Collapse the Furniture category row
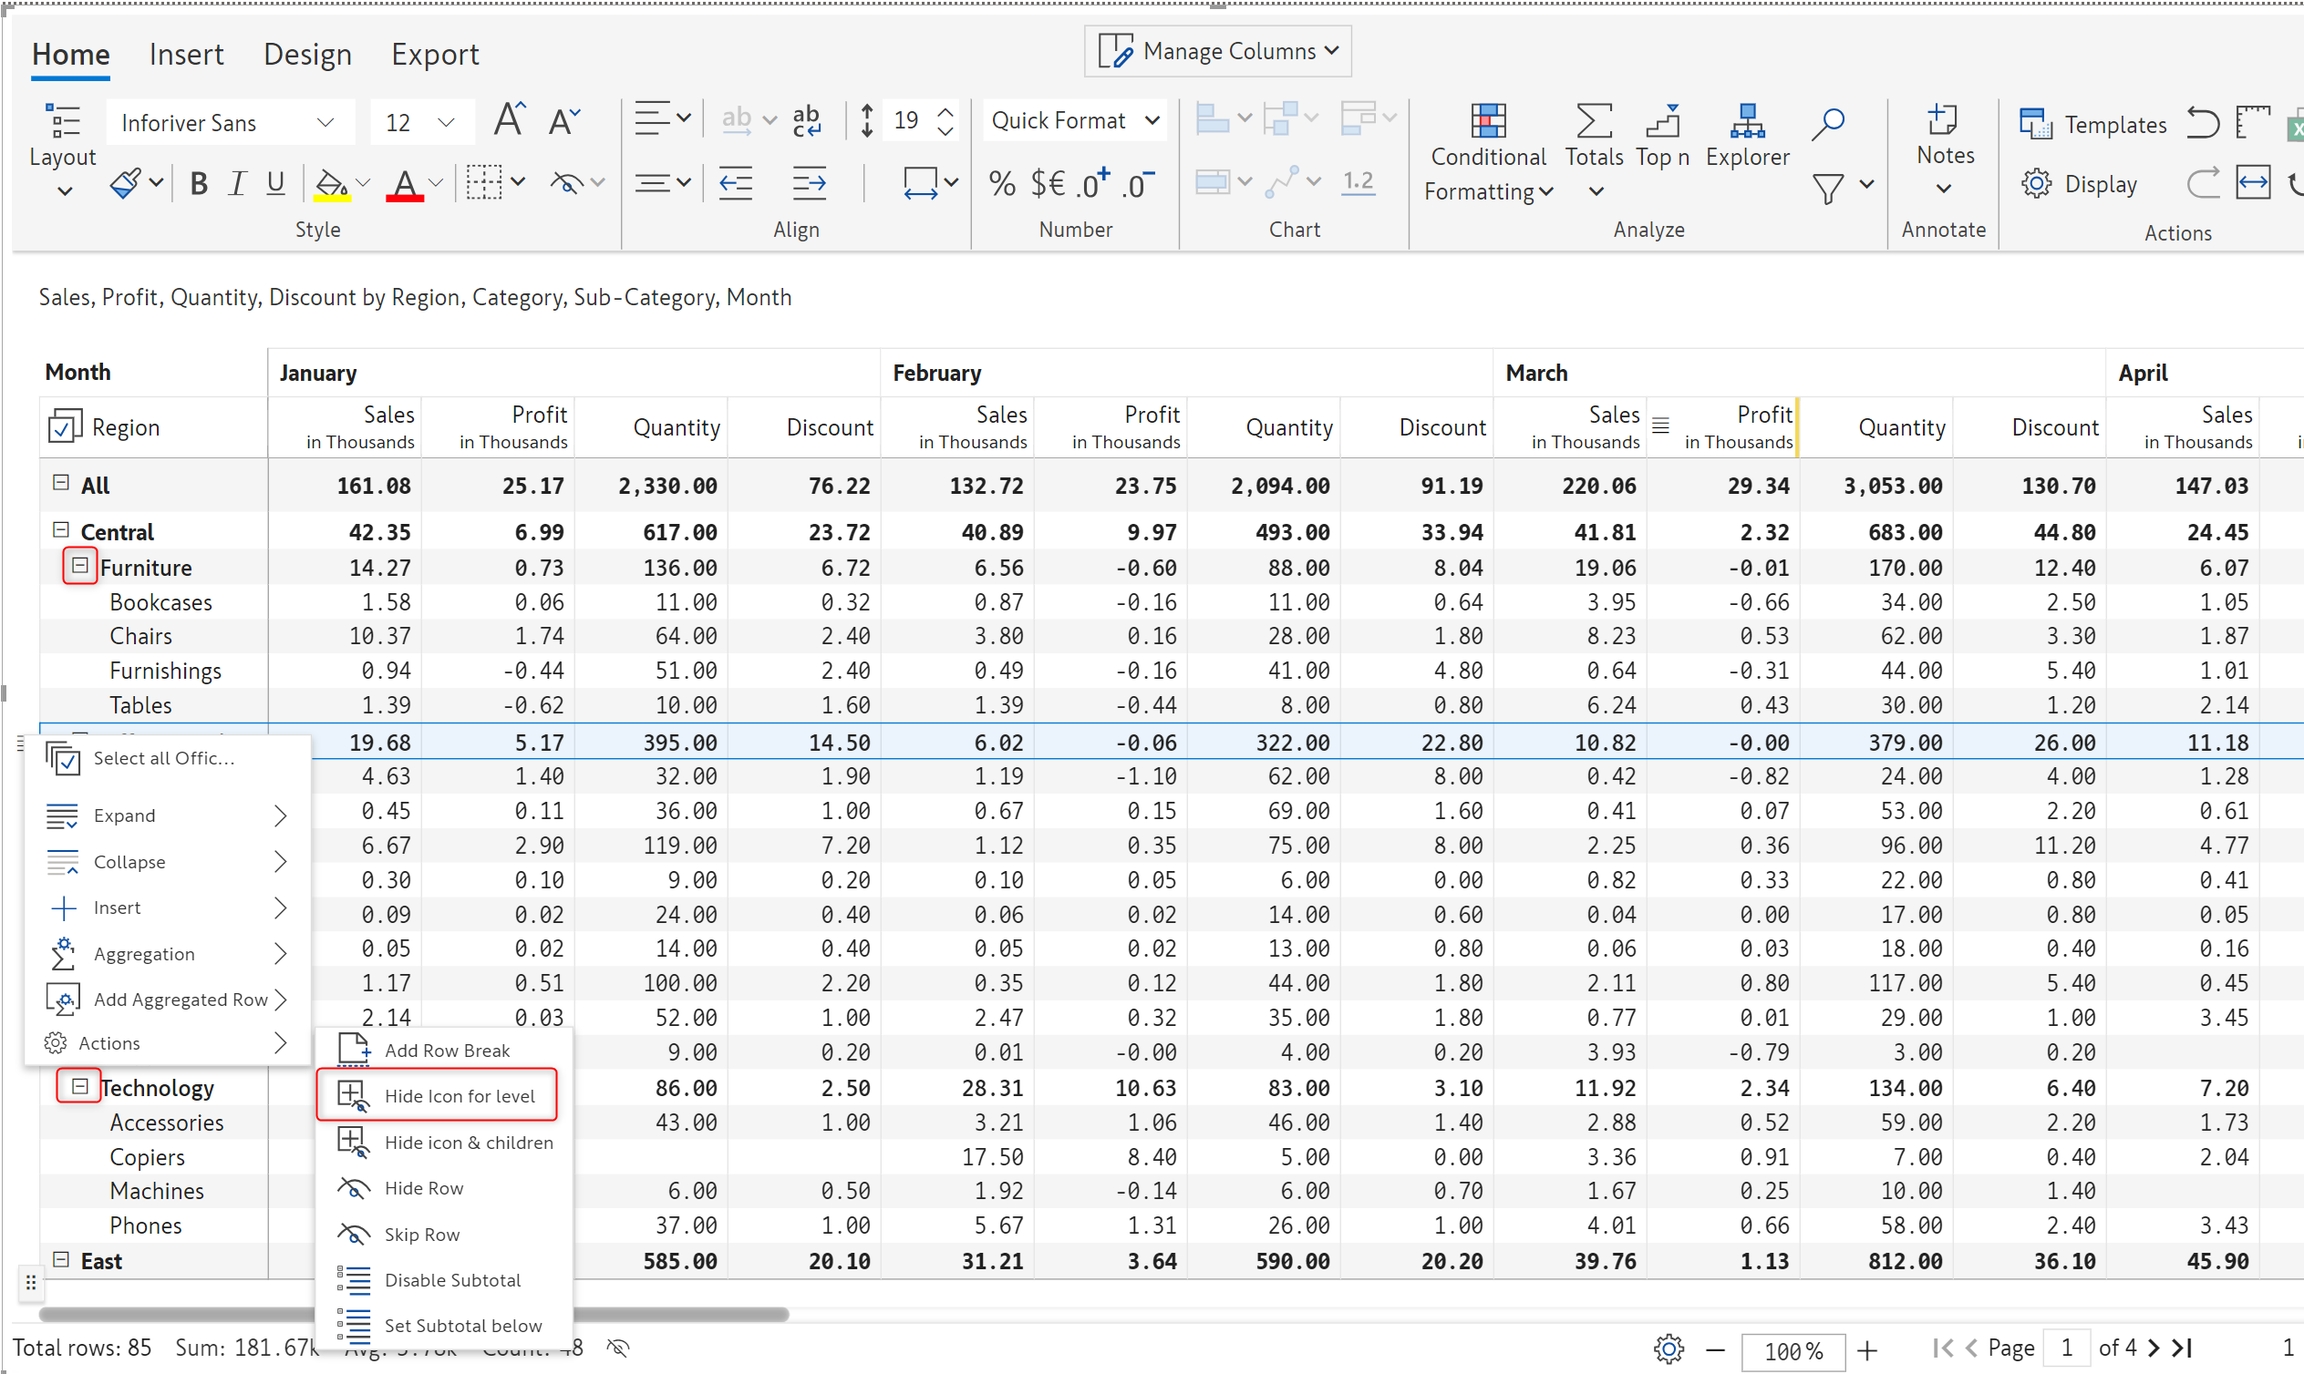 80,566
